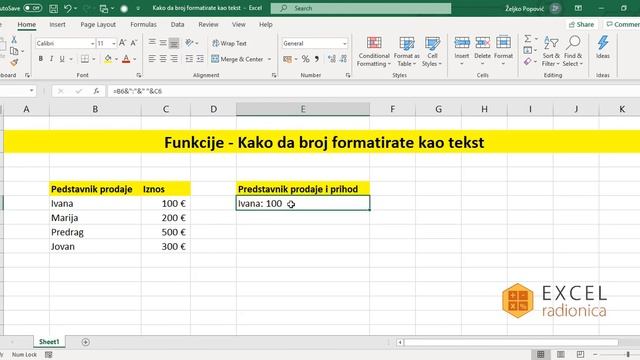Expand Name Box dropdown arrow
The height and width of the screenshot is (360, 640).
(31, 91)
